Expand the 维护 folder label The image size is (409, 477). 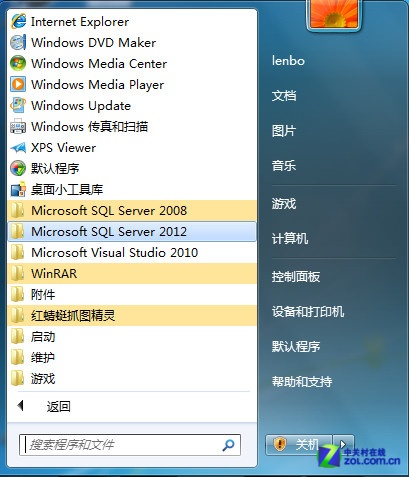(x=43, y=358)
